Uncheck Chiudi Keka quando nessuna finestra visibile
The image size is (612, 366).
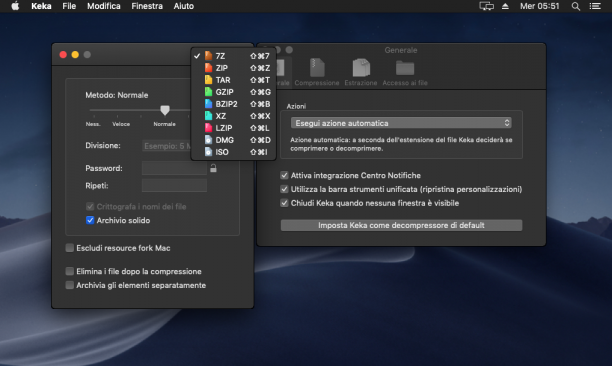coord(284,203)
